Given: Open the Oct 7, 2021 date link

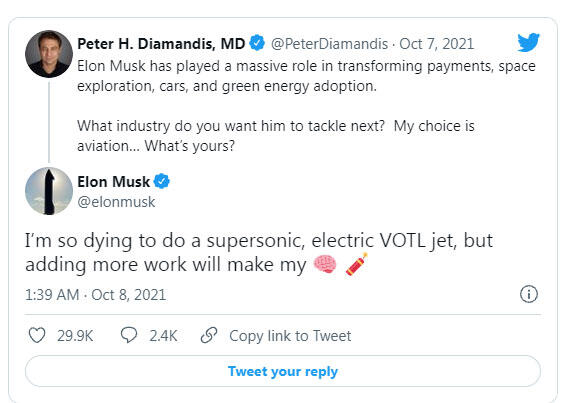Looking at the screenshot, I should click(436, 44).
